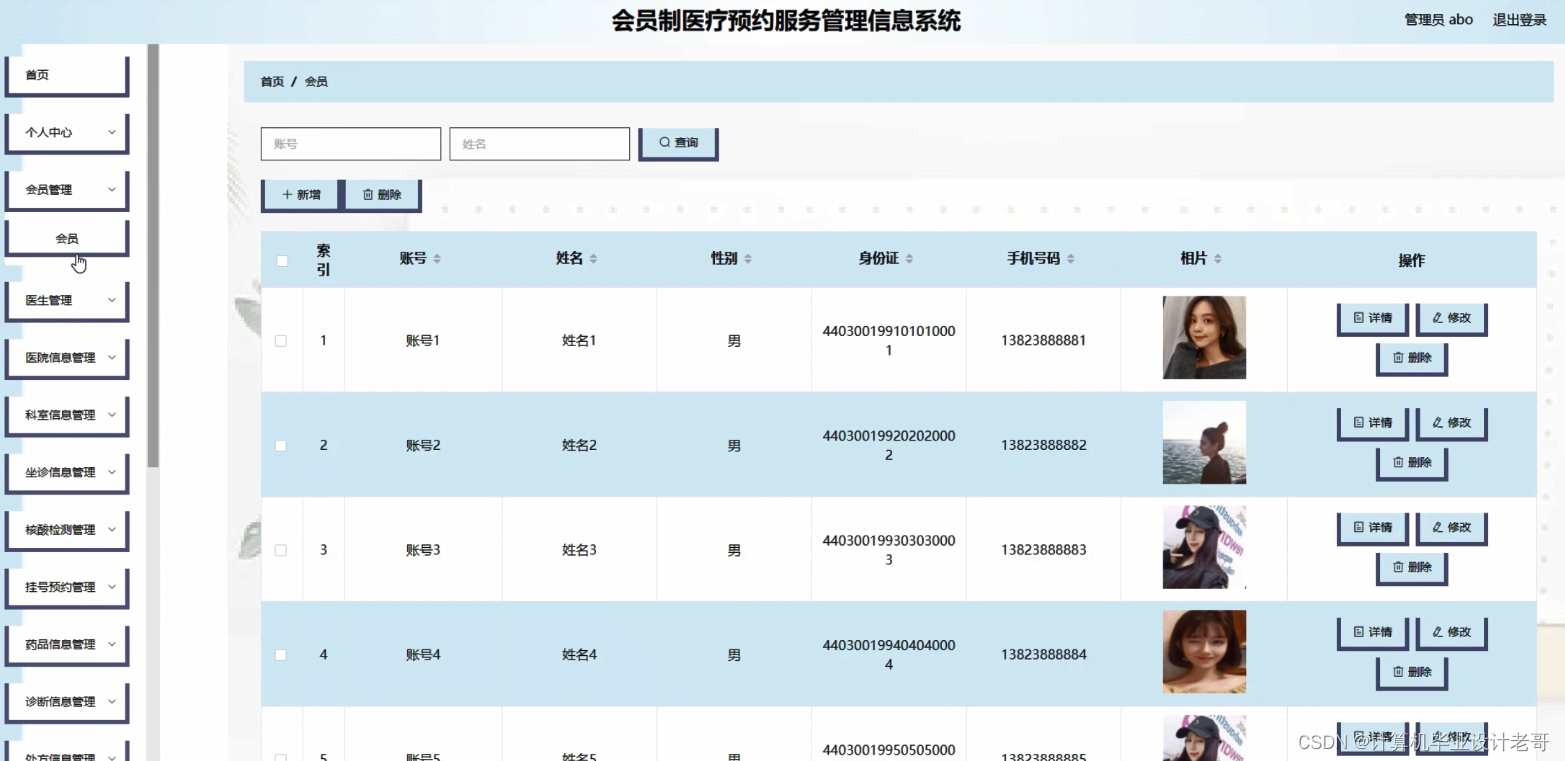Open the photo thumbnail in row 账号2

[1204, 443]
